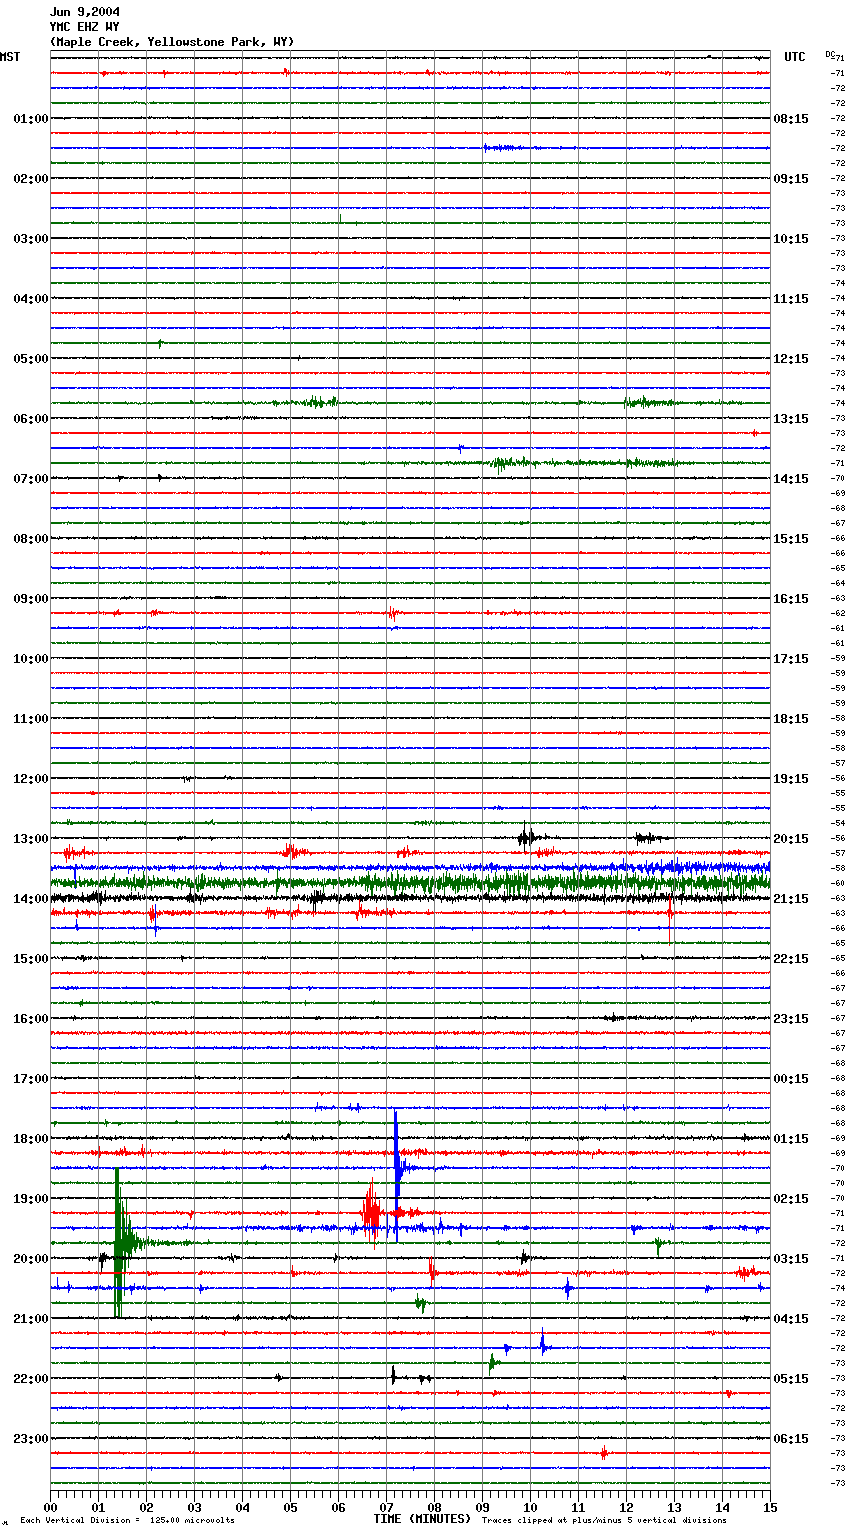Image resolution: width=850 pixels, height=1534 pixels.
Task: Select the 13:00 MST row label
Action: 31,839
